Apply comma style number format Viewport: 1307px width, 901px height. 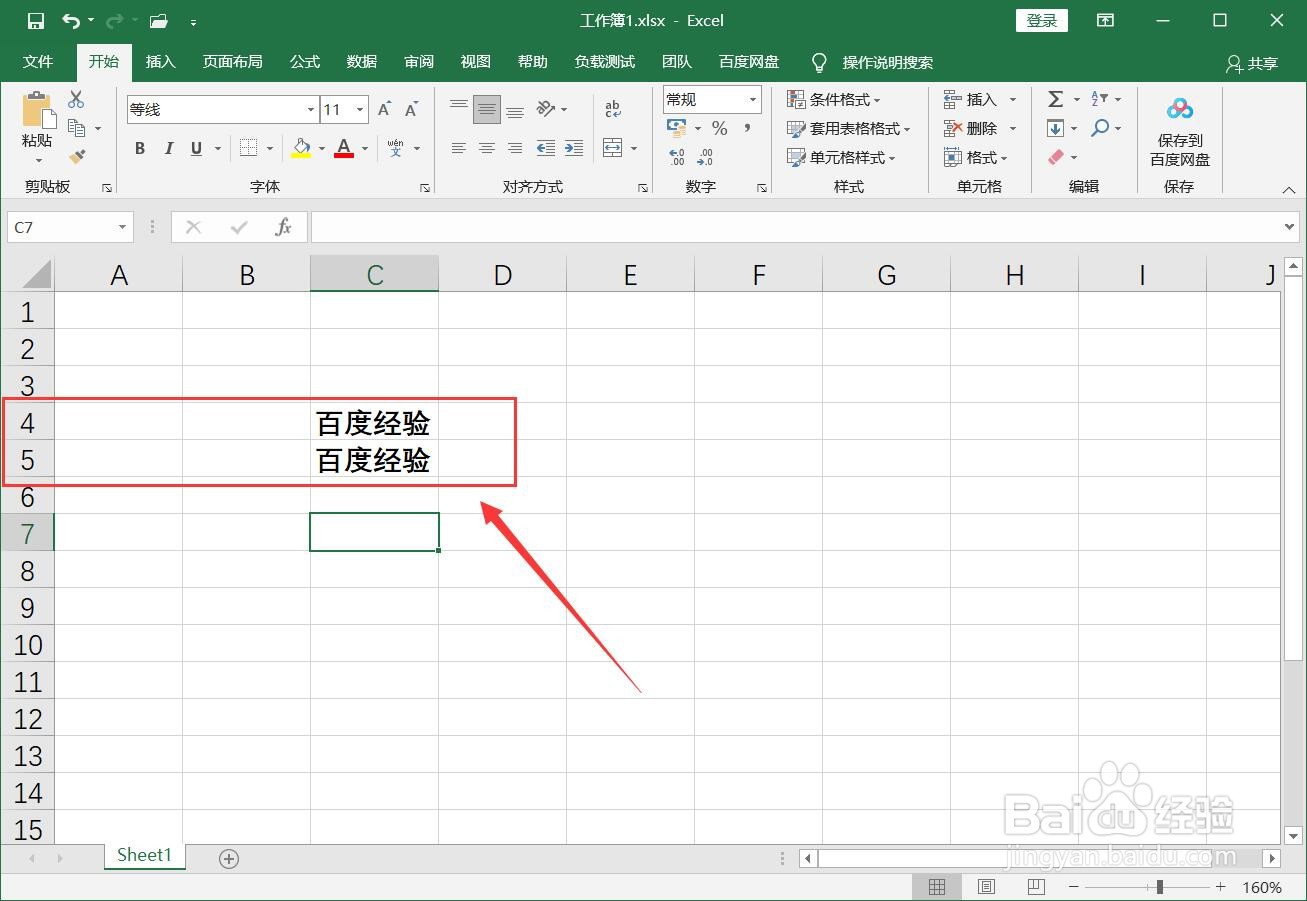tap(747, 128)
